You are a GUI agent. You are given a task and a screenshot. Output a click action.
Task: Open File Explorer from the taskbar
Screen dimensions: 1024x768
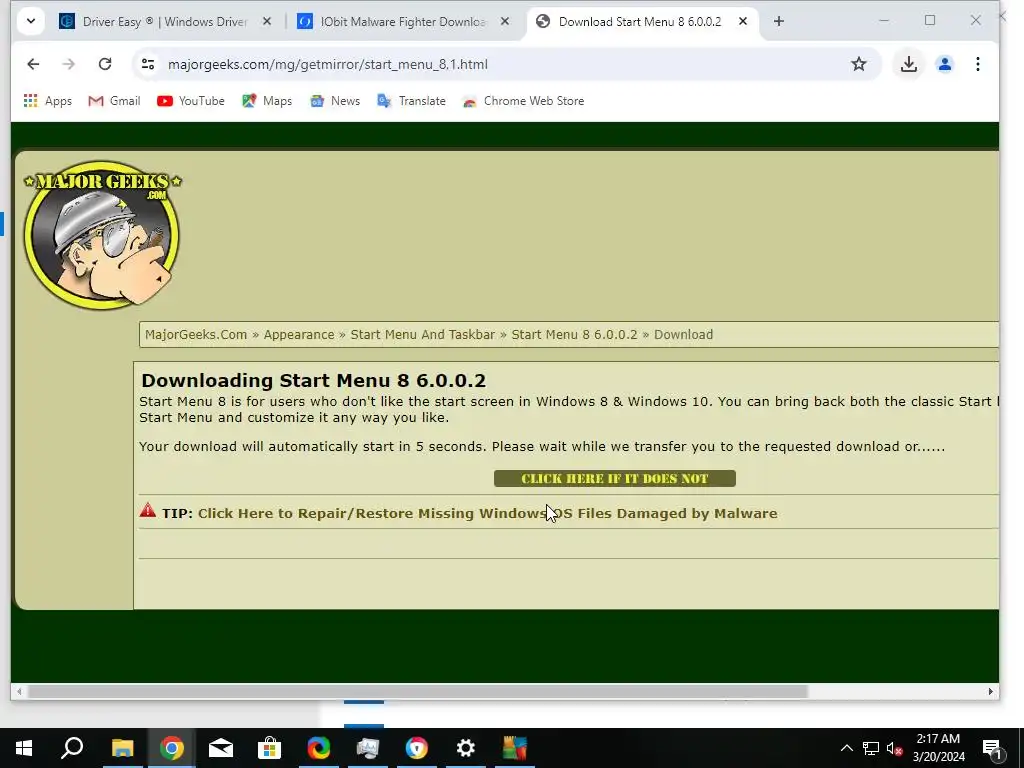pos(122,748)
